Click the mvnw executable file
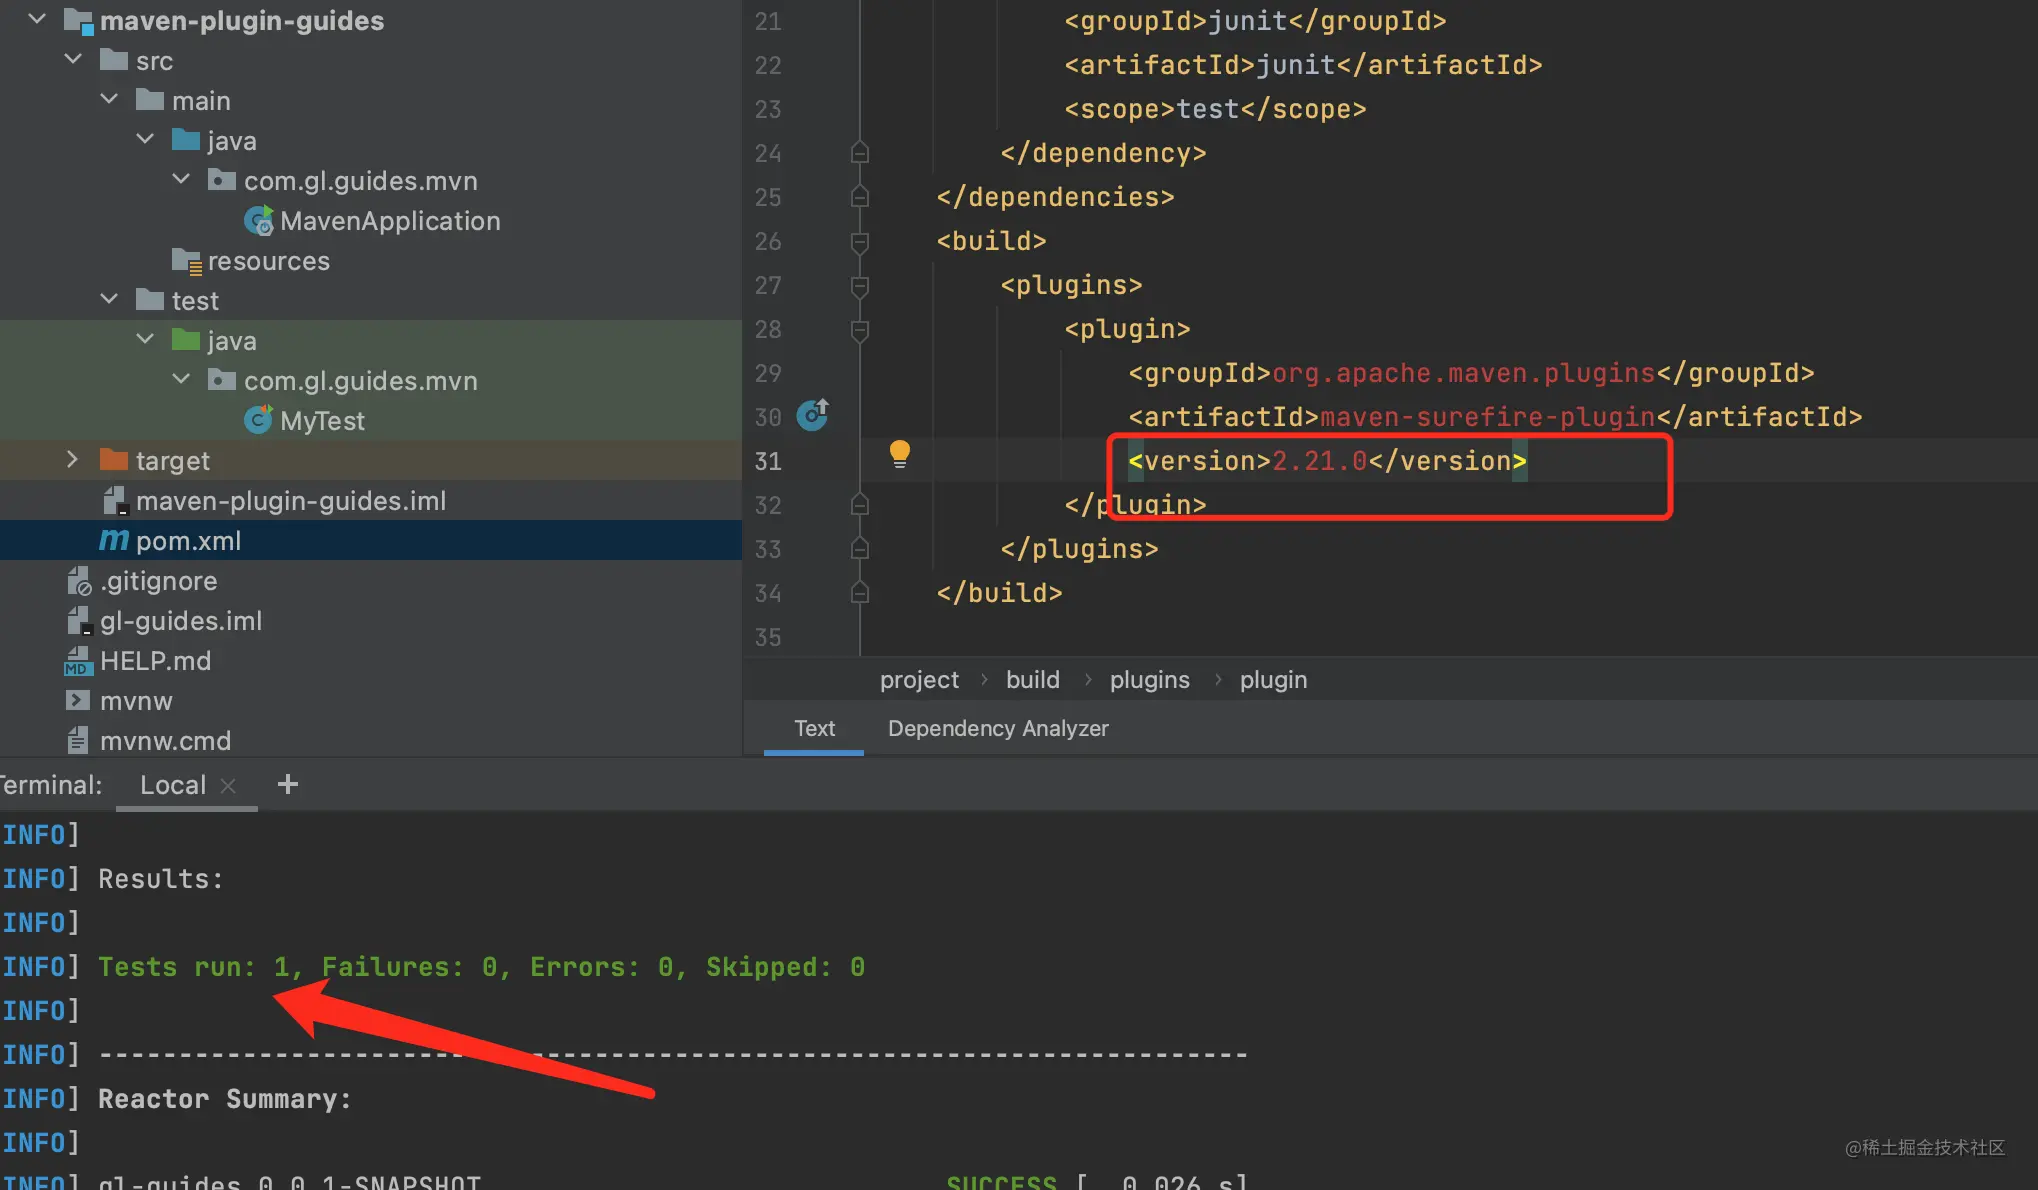Viewport: 2038px width, 1190px height. (x=136, y=700)
